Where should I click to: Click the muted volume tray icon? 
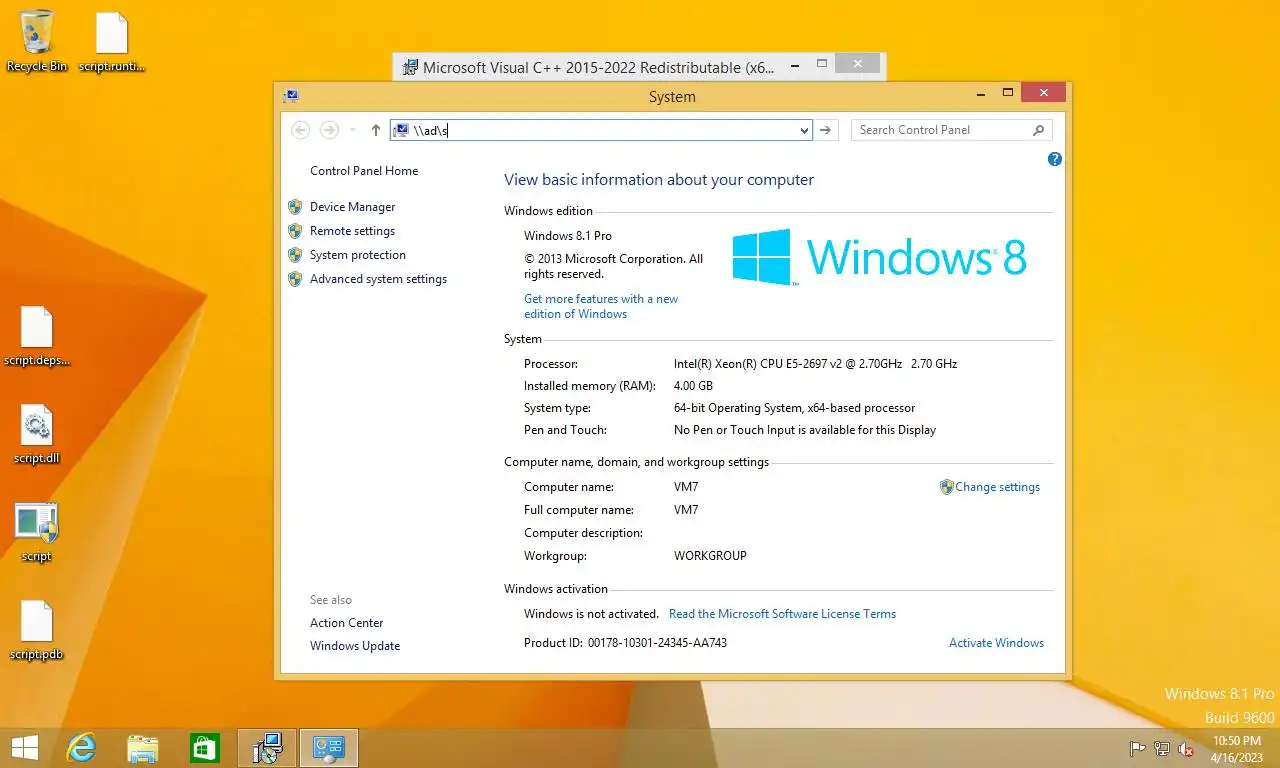point(1186,748)
